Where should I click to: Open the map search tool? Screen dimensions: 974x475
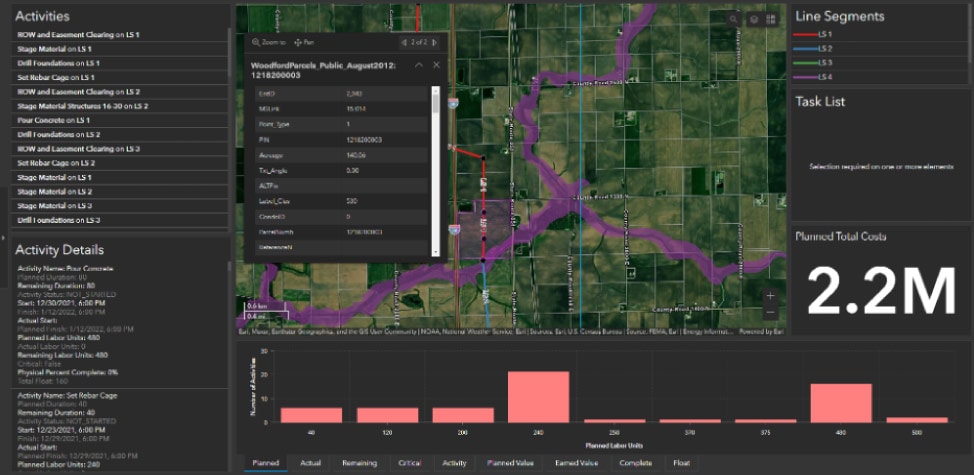[734, 19]
